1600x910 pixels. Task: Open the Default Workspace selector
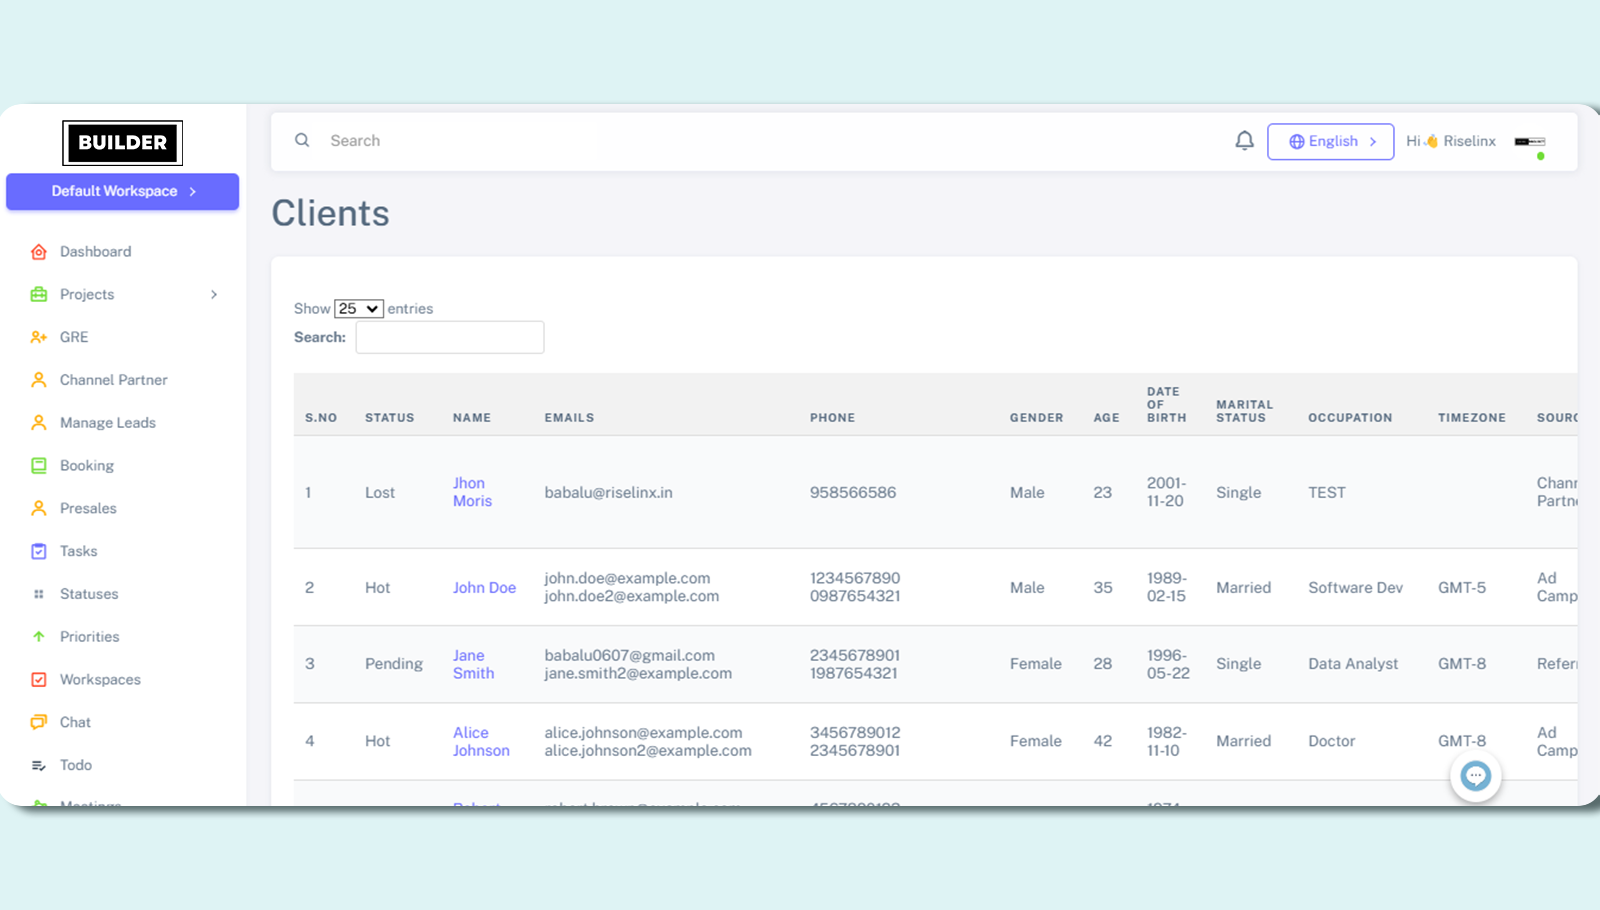pos(123,192)
